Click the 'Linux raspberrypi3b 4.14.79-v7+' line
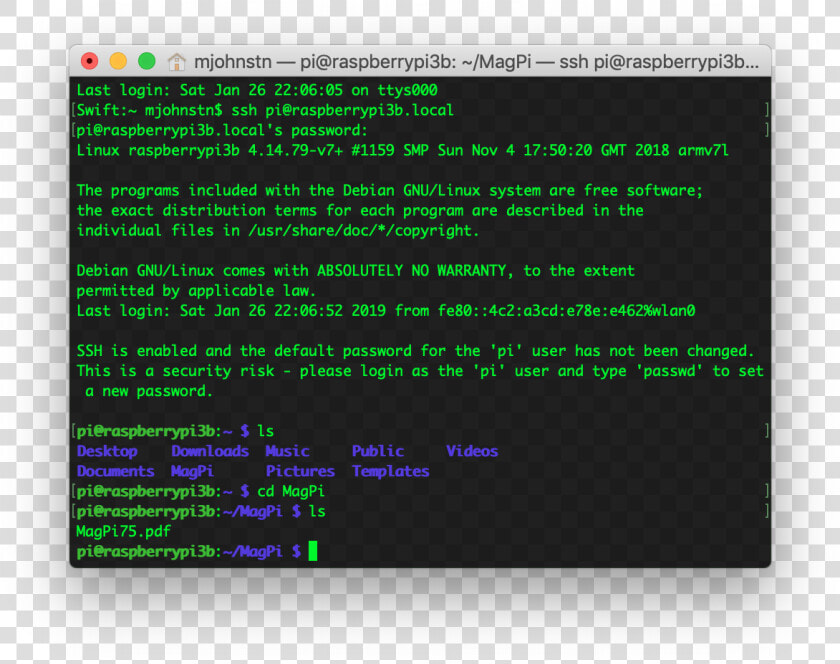The width and height of the screenshot is (840, 664). point(403,151)
